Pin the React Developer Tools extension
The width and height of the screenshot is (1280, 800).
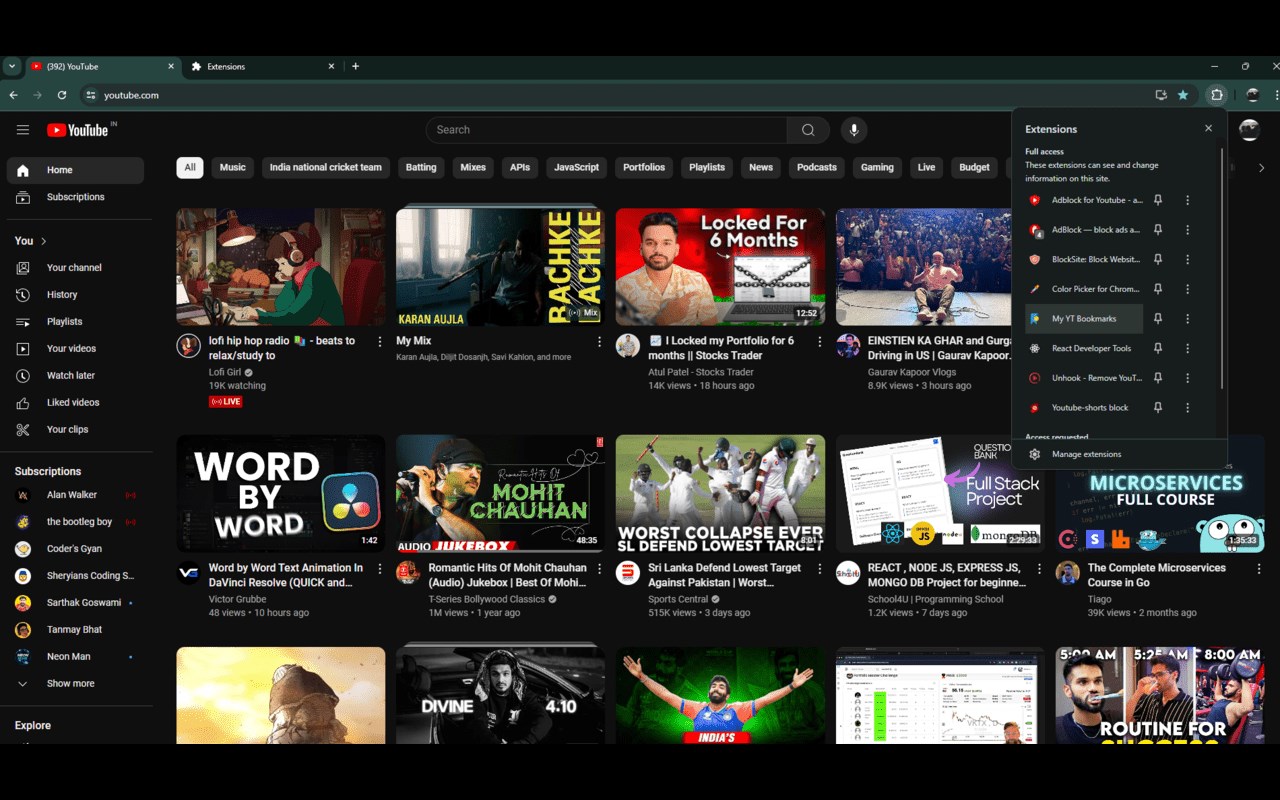1158,349
